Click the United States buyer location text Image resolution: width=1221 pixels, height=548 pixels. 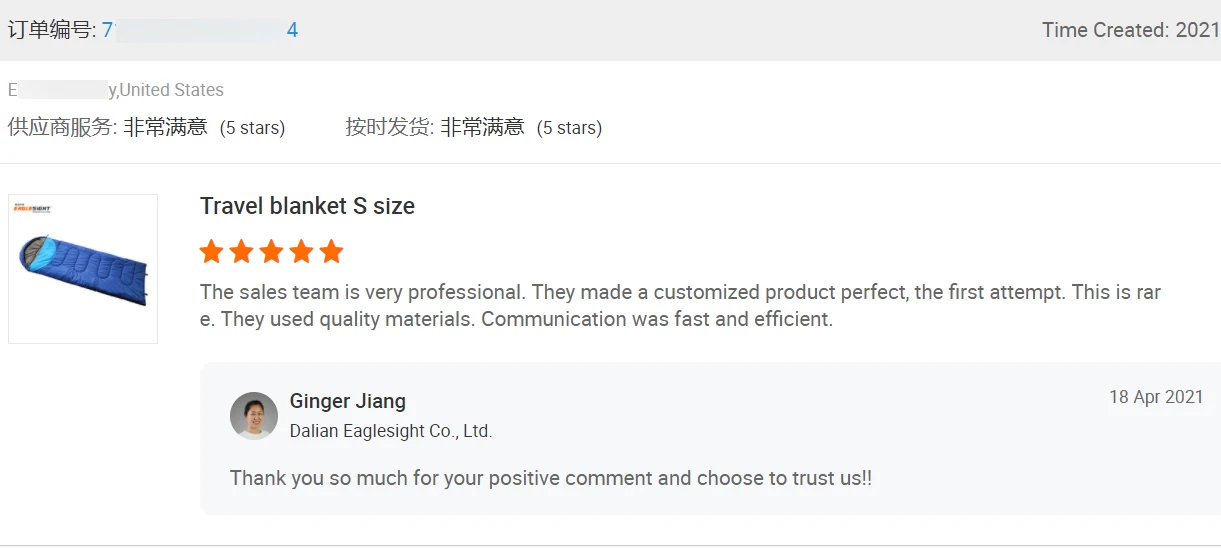(x=172, y=90)
